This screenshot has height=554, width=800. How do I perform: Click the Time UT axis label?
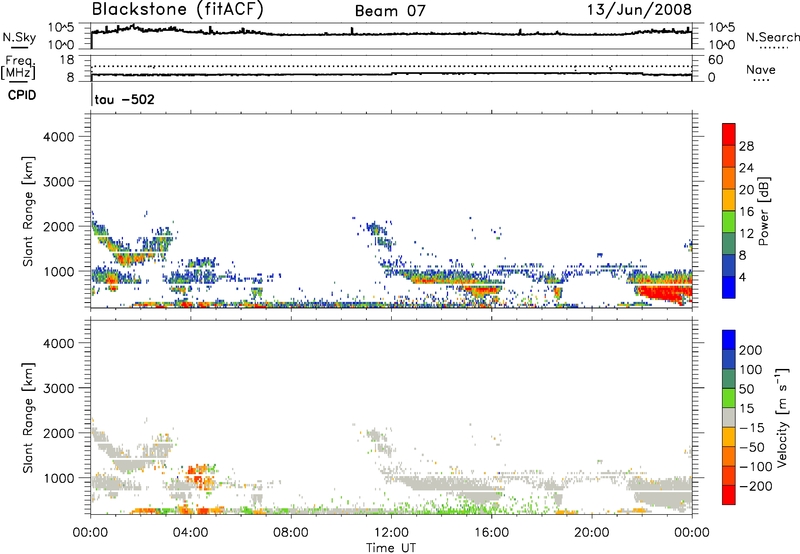[391, 548]
